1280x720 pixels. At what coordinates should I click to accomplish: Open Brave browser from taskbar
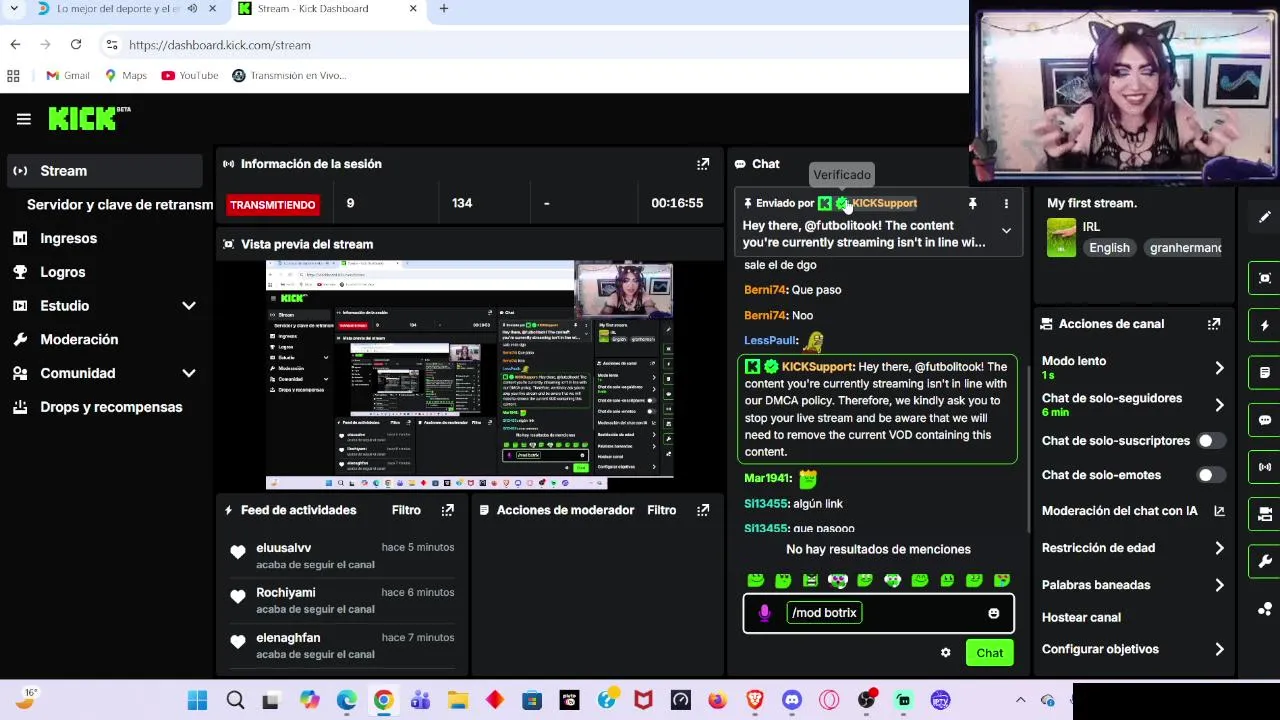[x=755, y=700]
